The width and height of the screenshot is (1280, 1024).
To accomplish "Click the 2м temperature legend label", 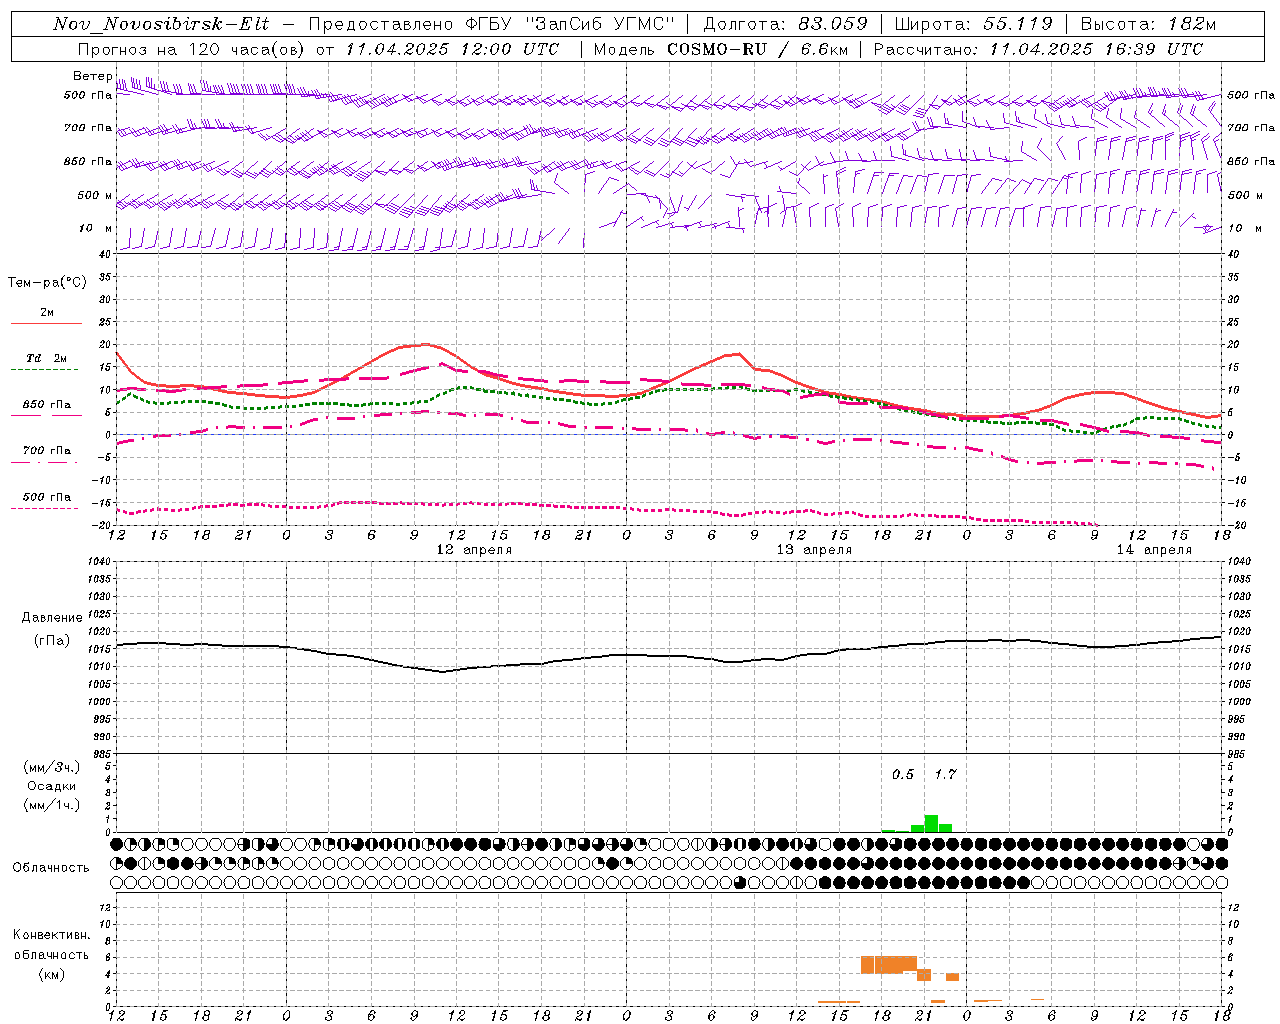I will click(x=47, y=312).
